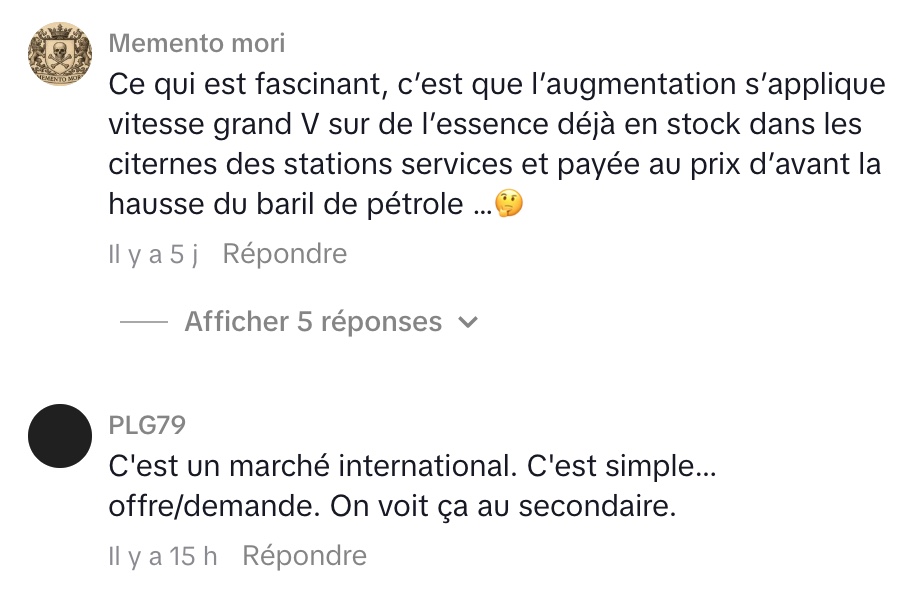912x602 pixels.
Task: Click the Memento mori skull avatar
Action: 60,59
